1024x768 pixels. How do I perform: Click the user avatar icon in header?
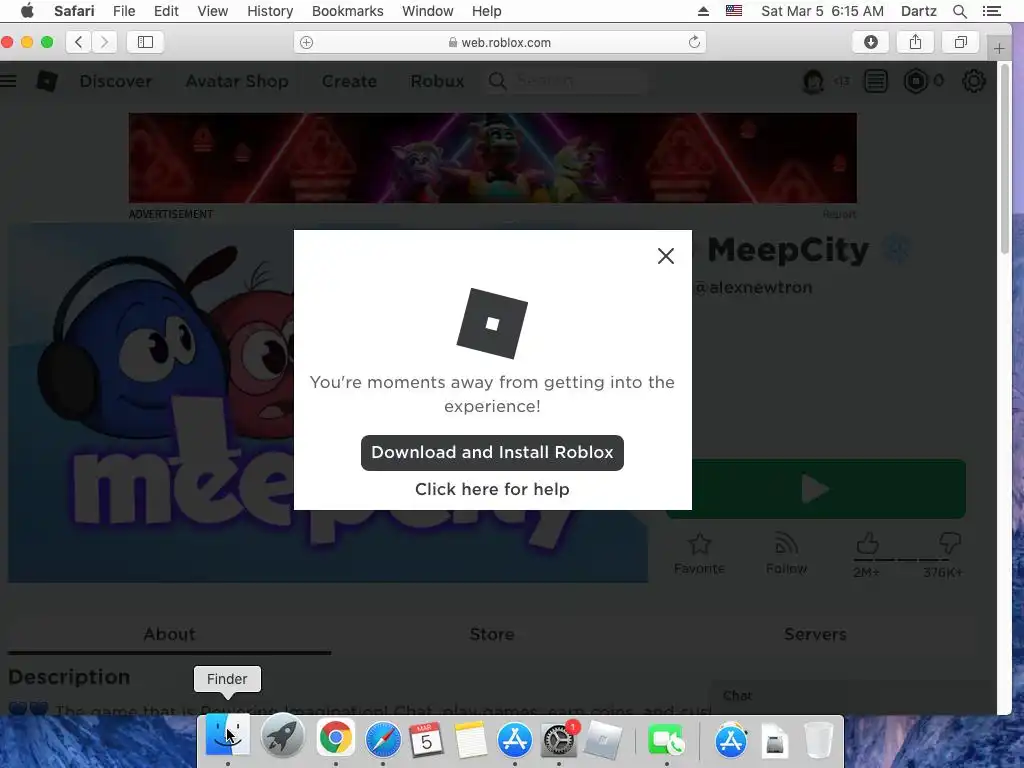(x=813, y=81)
